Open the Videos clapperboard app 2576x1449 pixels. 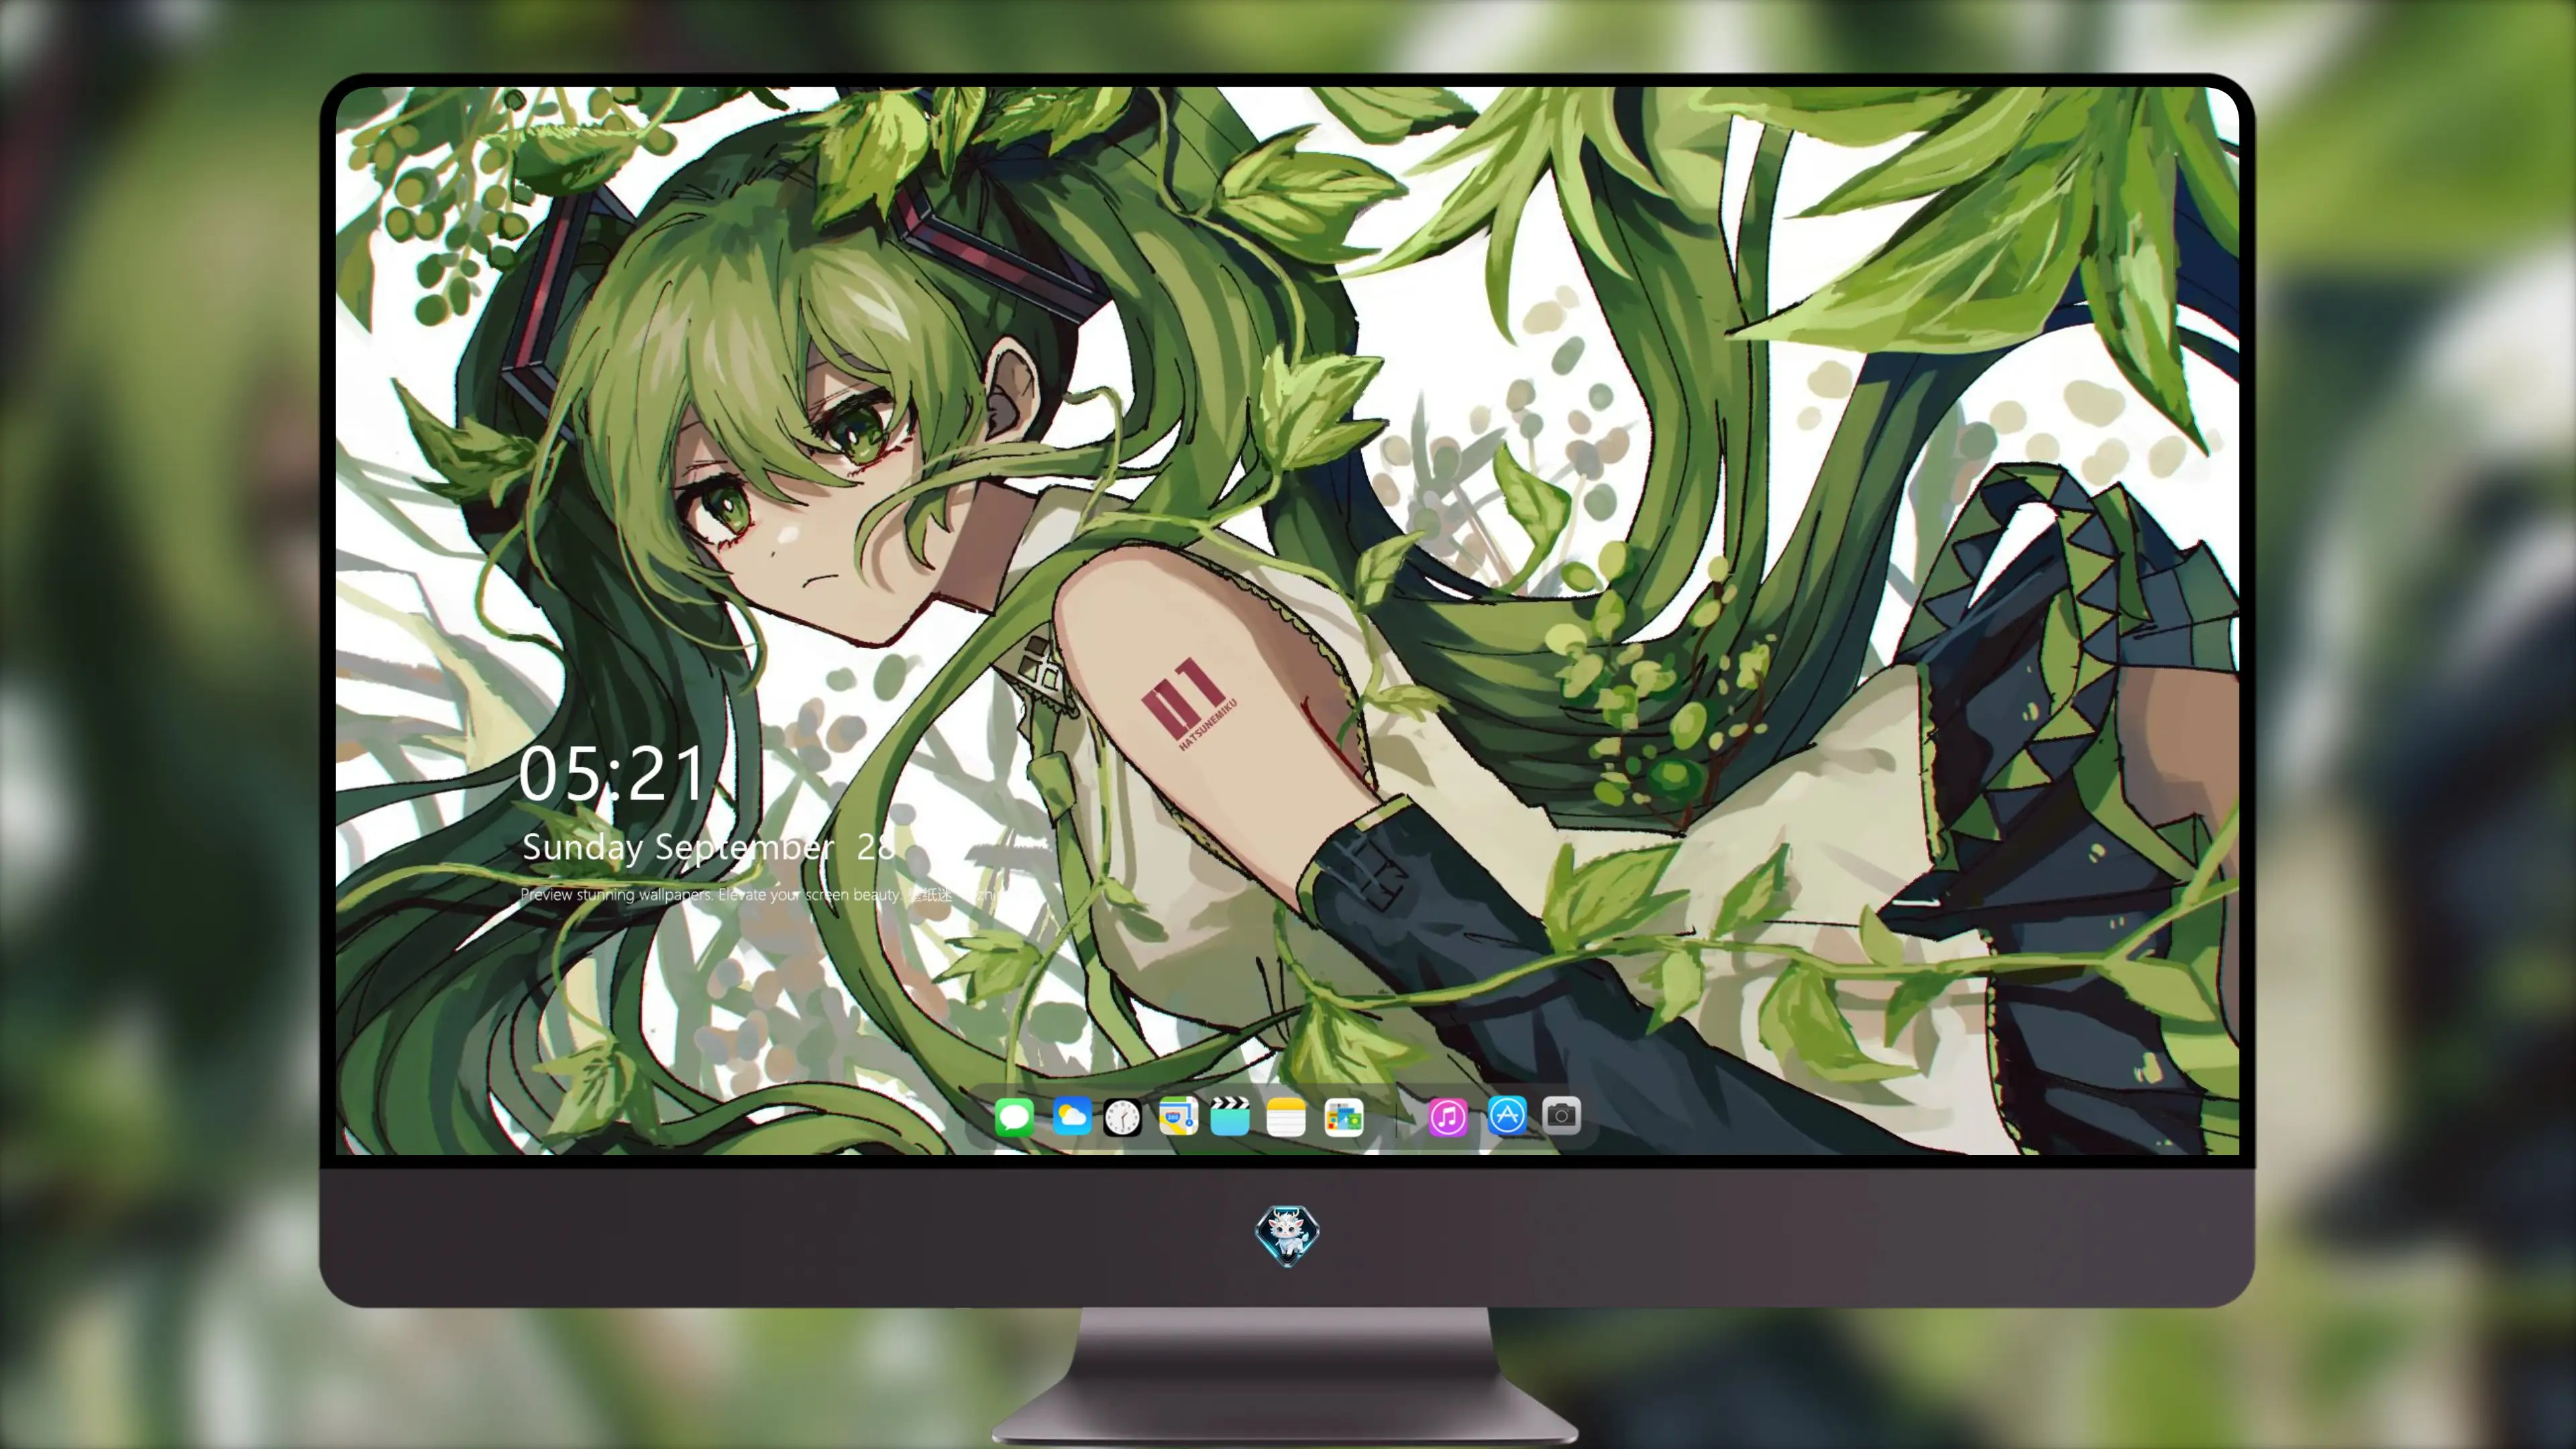click(x=1230, y=1116)
